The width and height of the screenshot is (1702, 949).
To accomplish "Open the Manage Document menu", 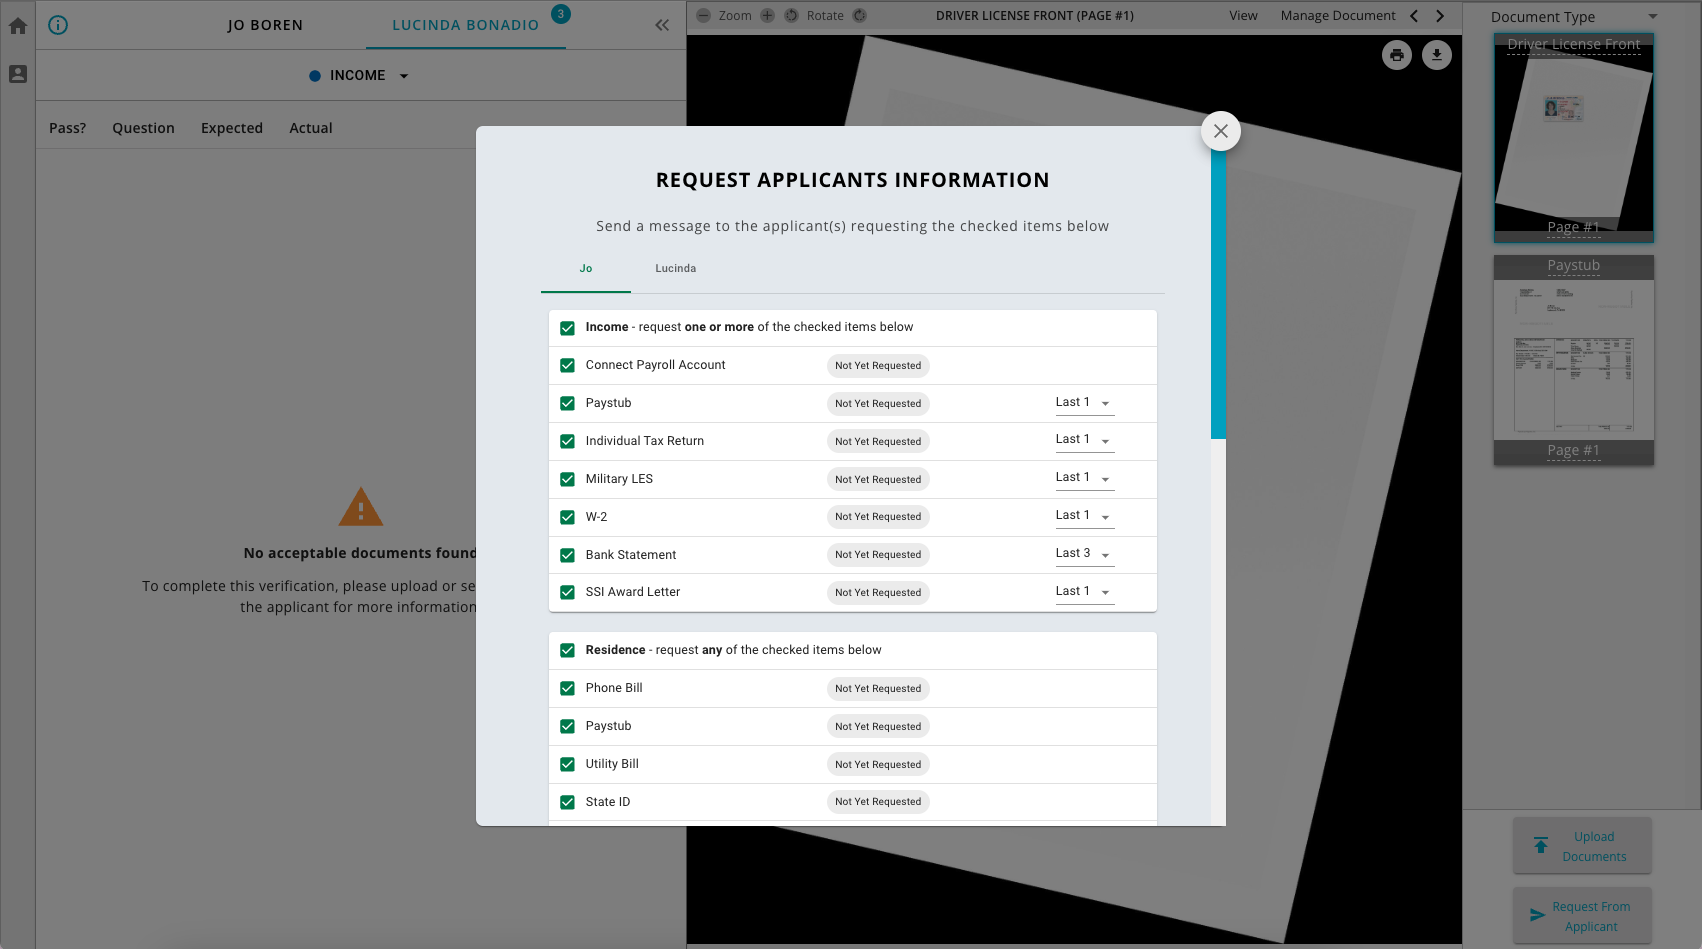I will (x=1338, y=15).
